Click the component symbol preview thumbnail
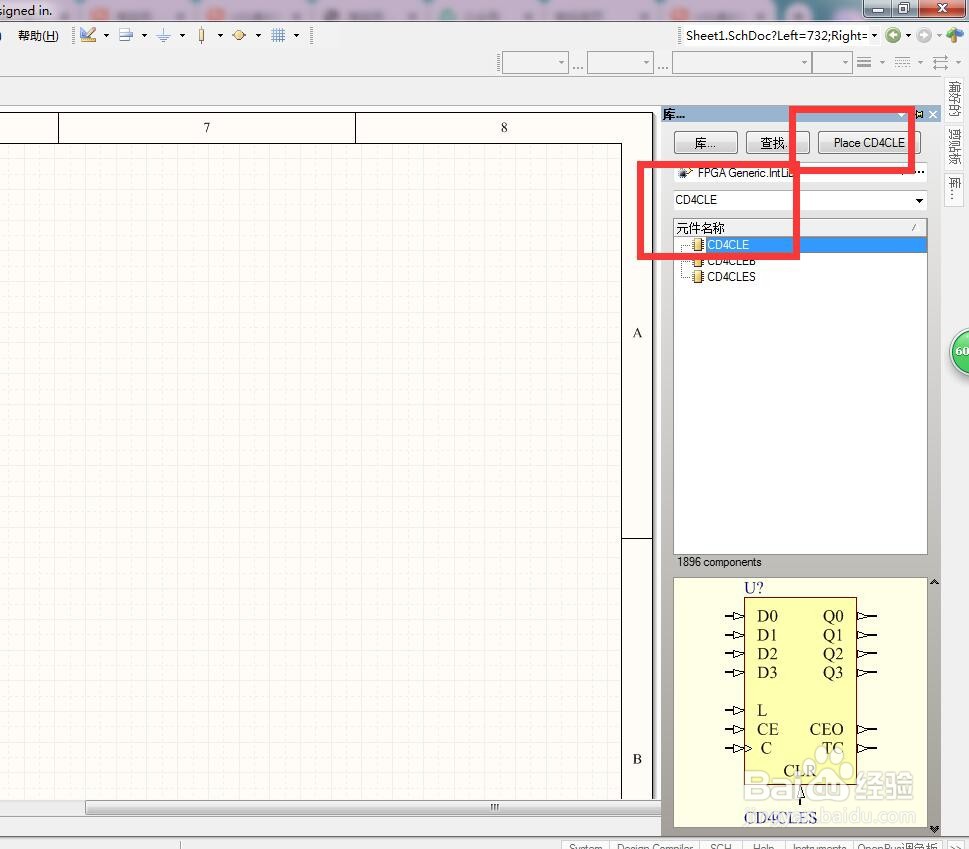 800,702
